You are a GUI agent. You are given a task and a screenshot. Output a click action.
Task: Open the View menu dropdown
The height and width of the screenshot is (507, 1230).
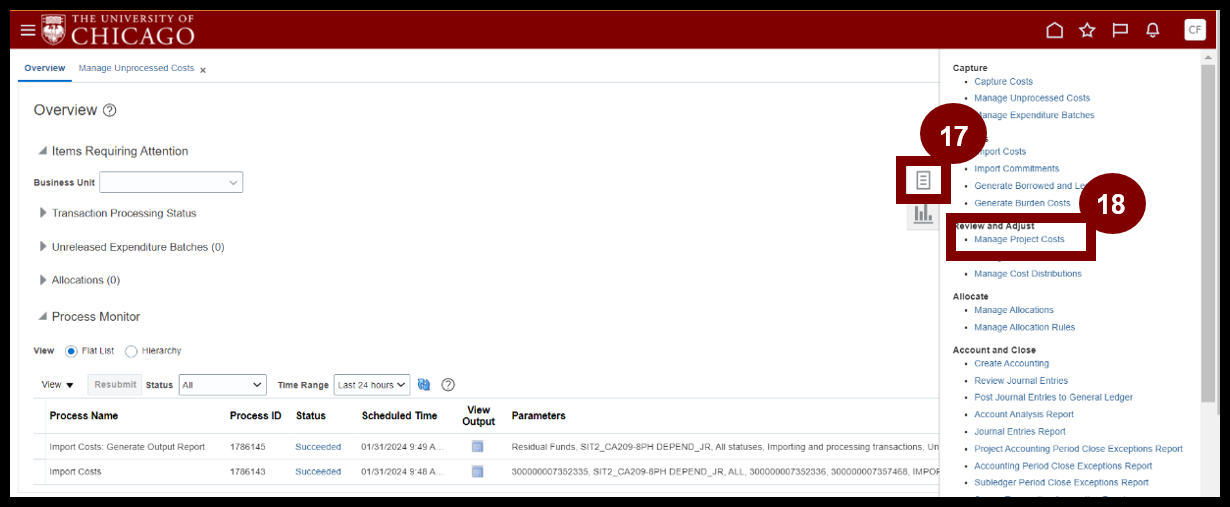click(x=57, y=385)
